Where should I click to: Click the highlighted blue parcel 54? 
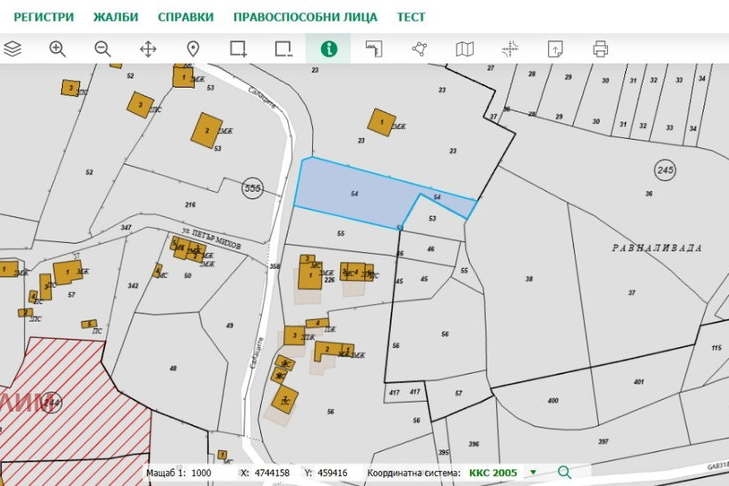355,193
